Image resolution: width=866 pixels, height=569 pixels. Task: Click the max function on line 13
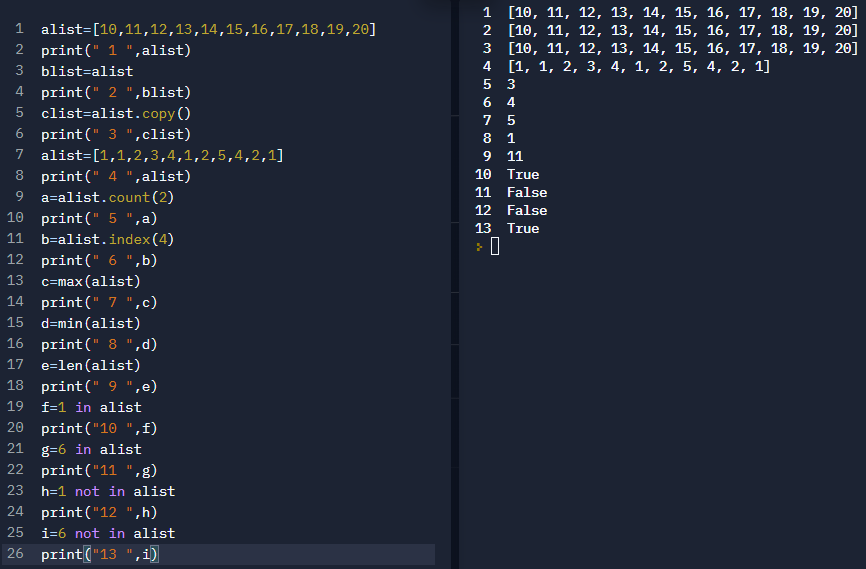70,281
